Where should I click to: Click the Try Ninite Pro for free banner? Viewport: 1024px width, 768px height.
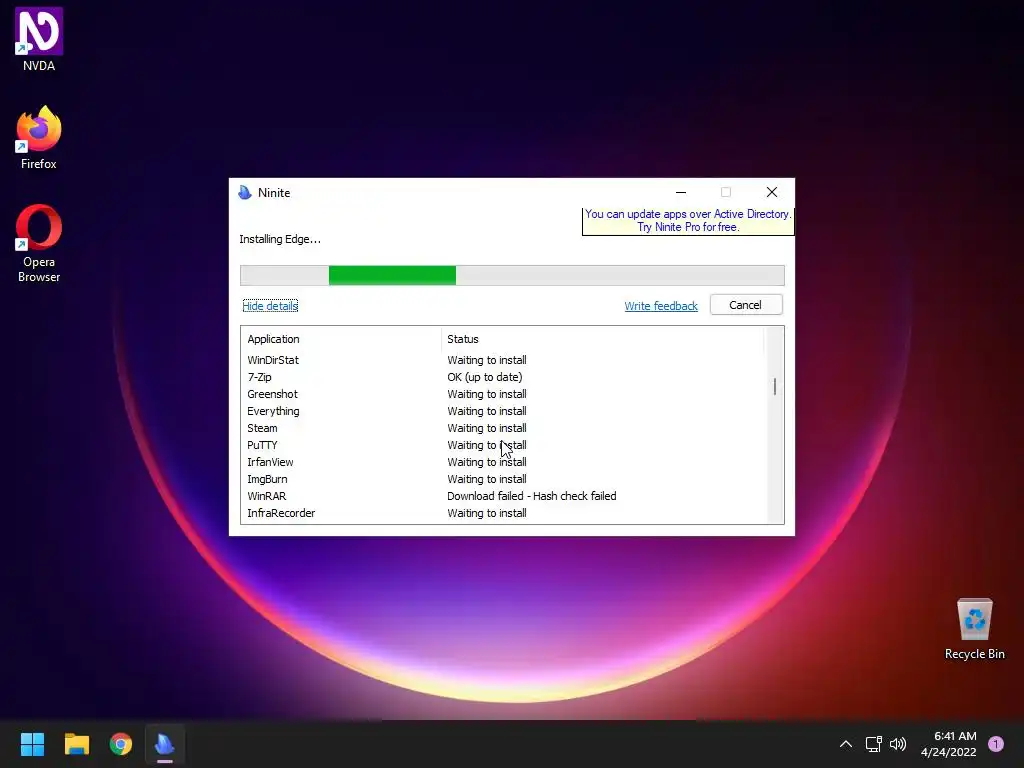pos(688,221)
